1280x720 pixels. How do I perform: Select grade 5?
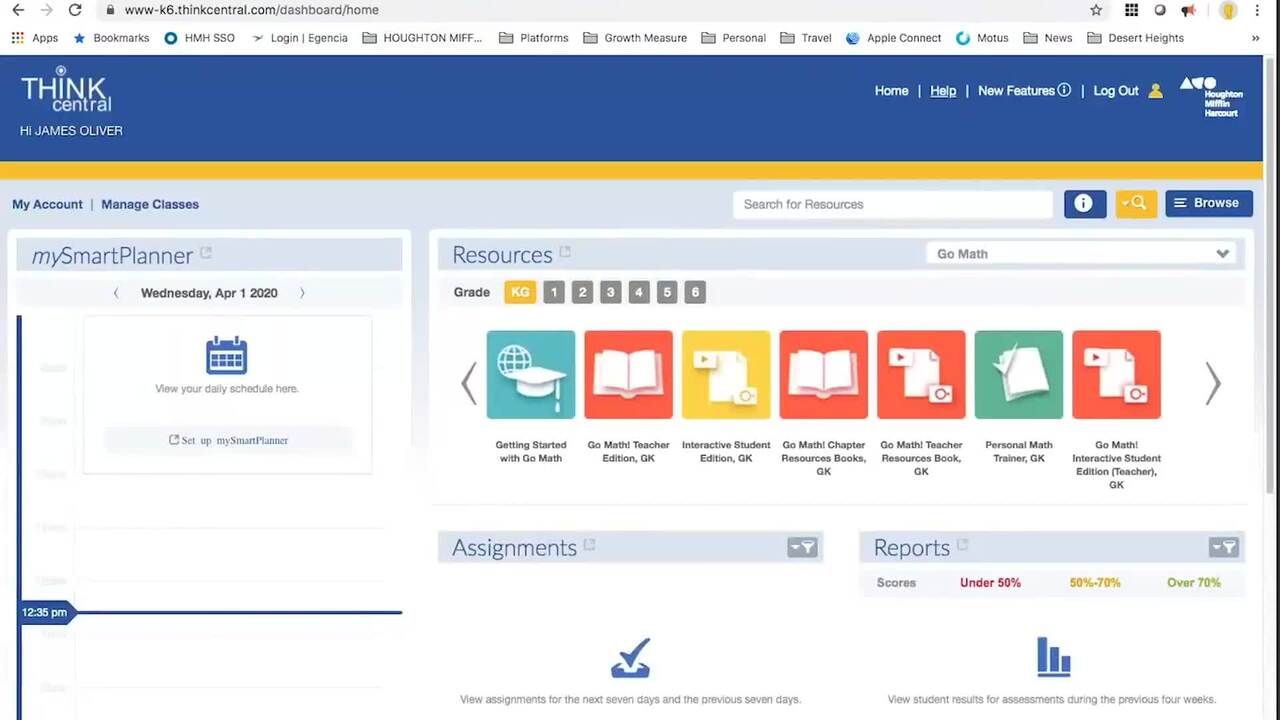667,292
